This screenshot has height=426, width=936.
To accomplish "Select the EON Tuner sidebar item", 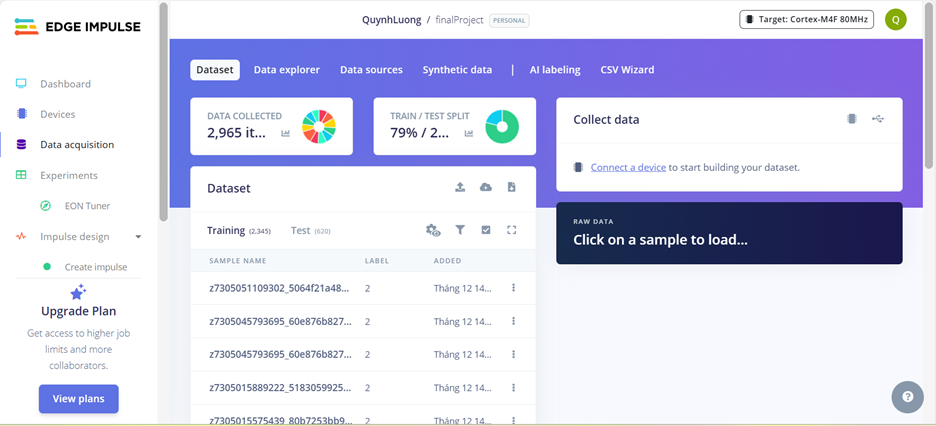I will pos(87,206).
